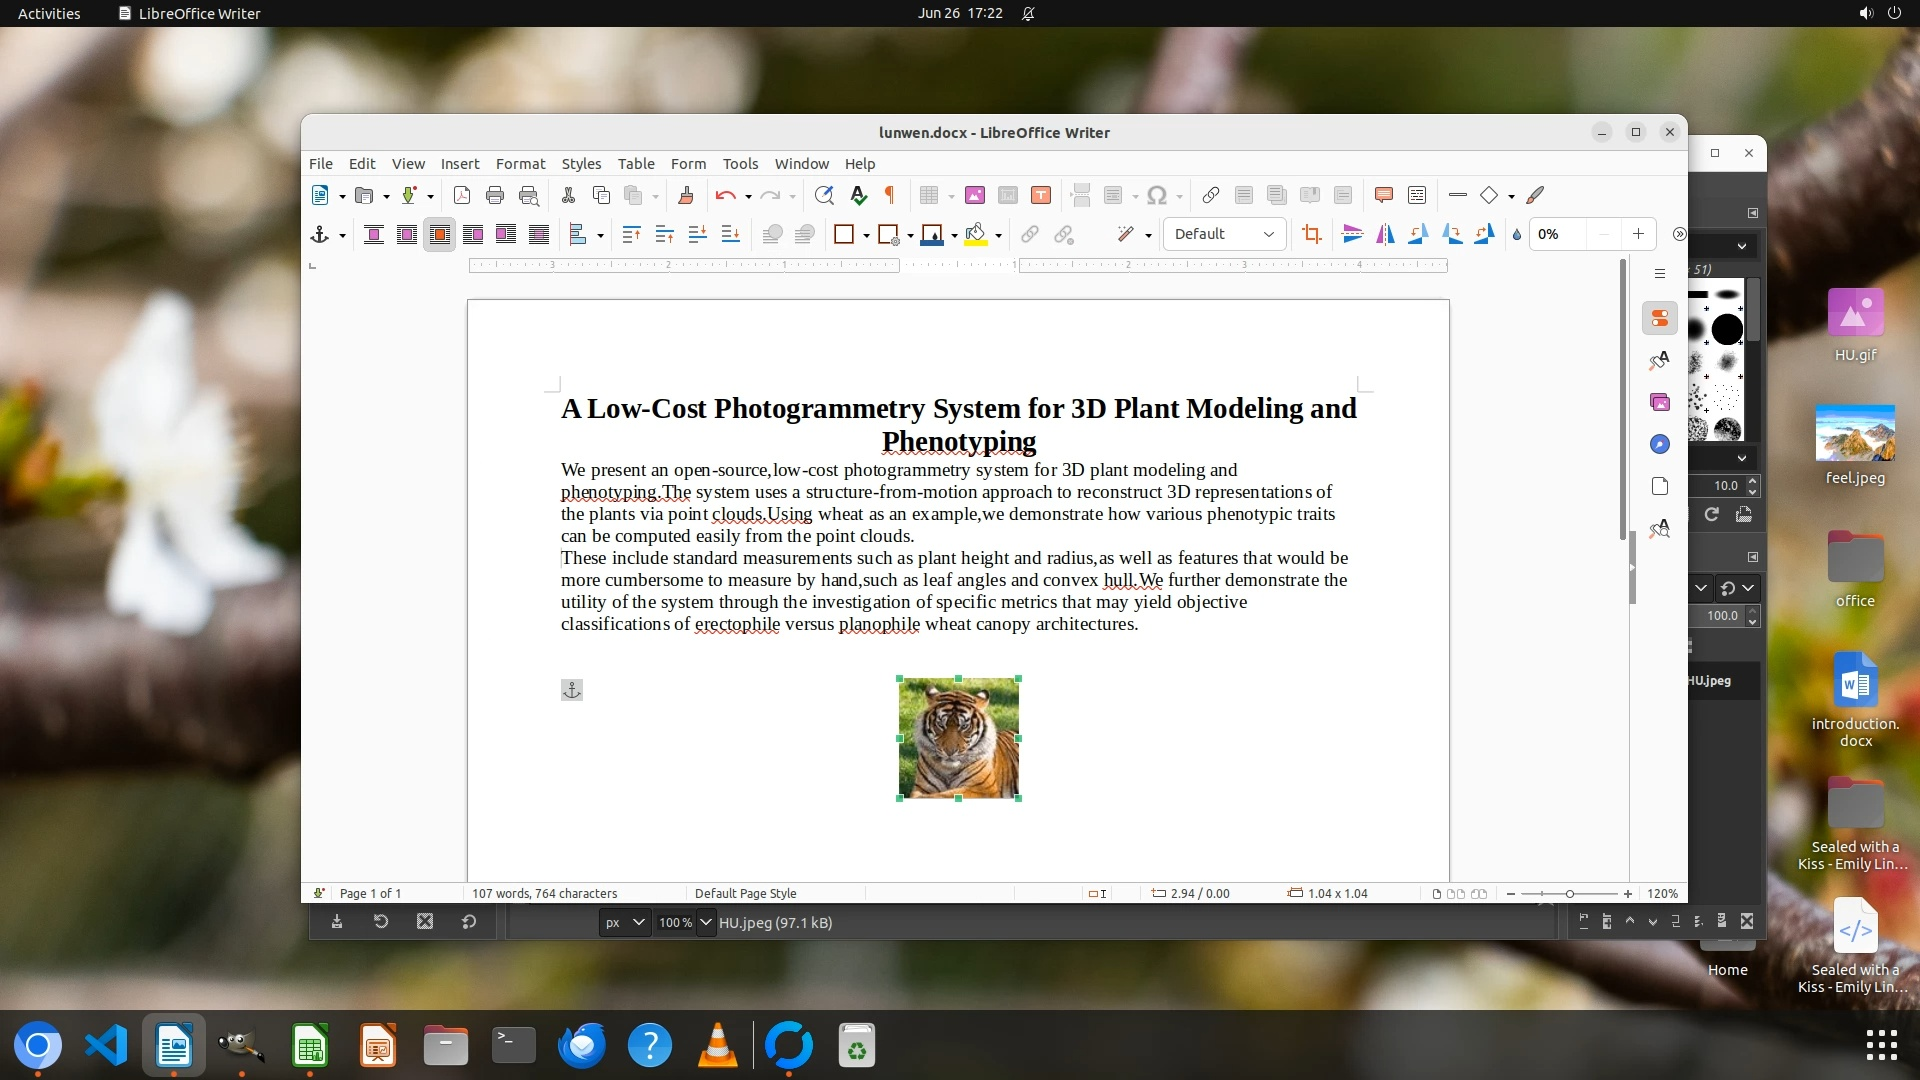Toggle Wrap Through mode

pyautogui.click(x=539, y=234)
